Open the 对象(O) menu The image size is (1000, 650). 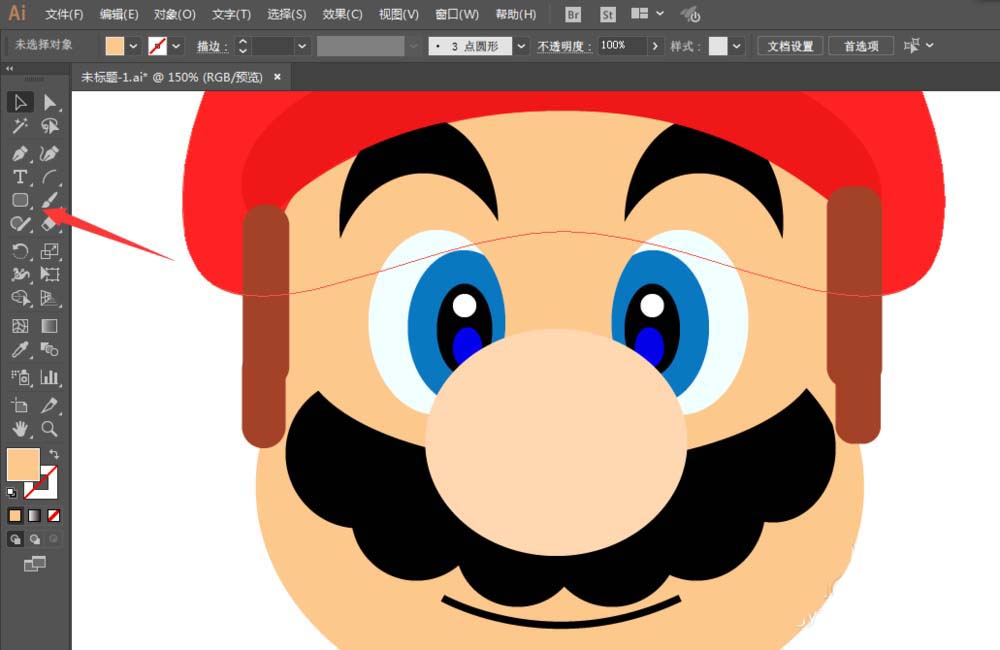point(175,14)
